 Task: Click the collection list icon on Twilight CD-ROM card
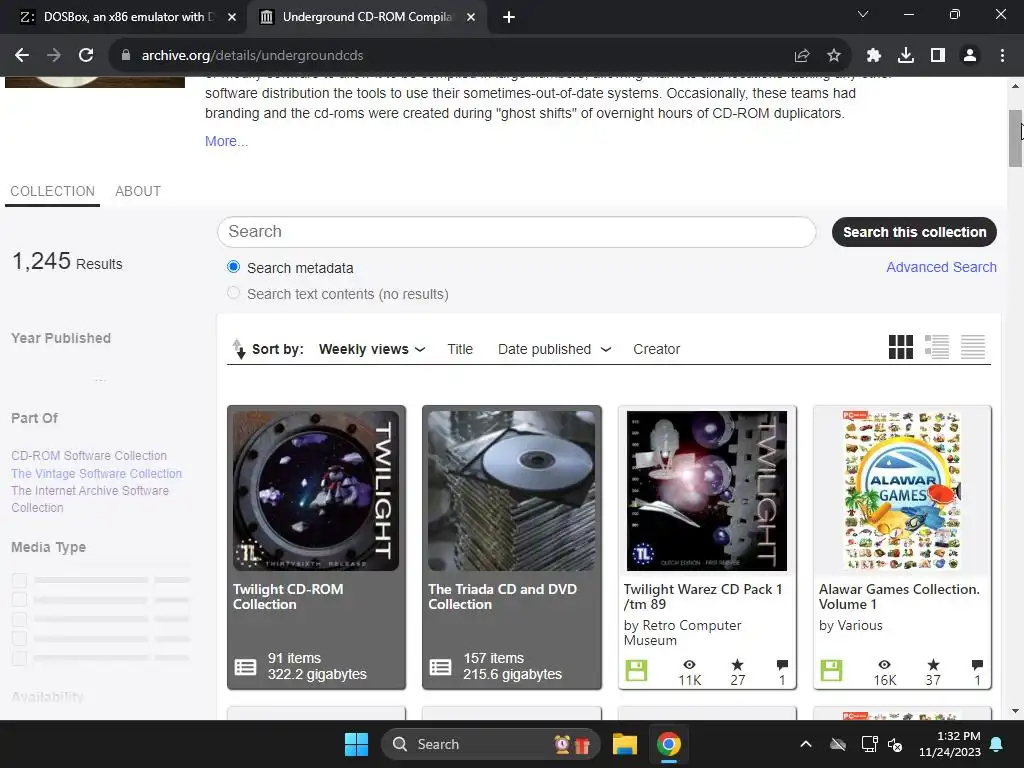point(246,667)
